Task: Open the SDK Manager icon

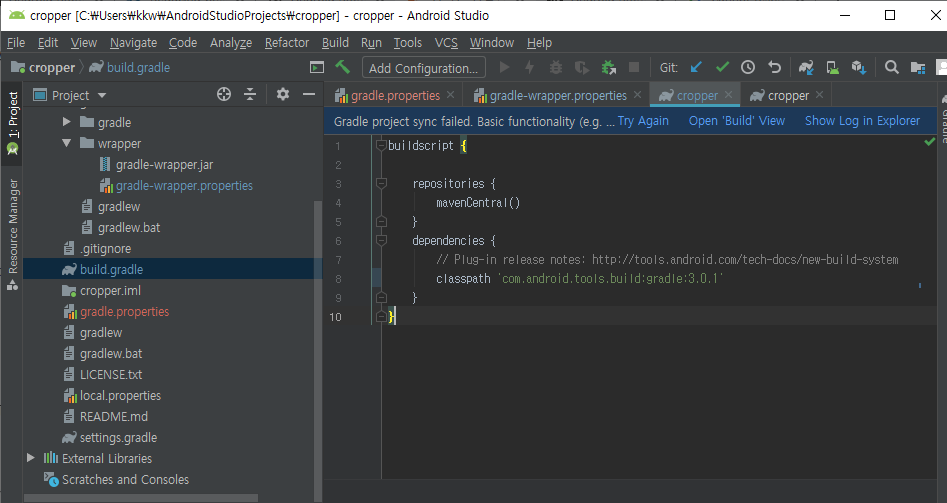Action: tap(859, 68)
